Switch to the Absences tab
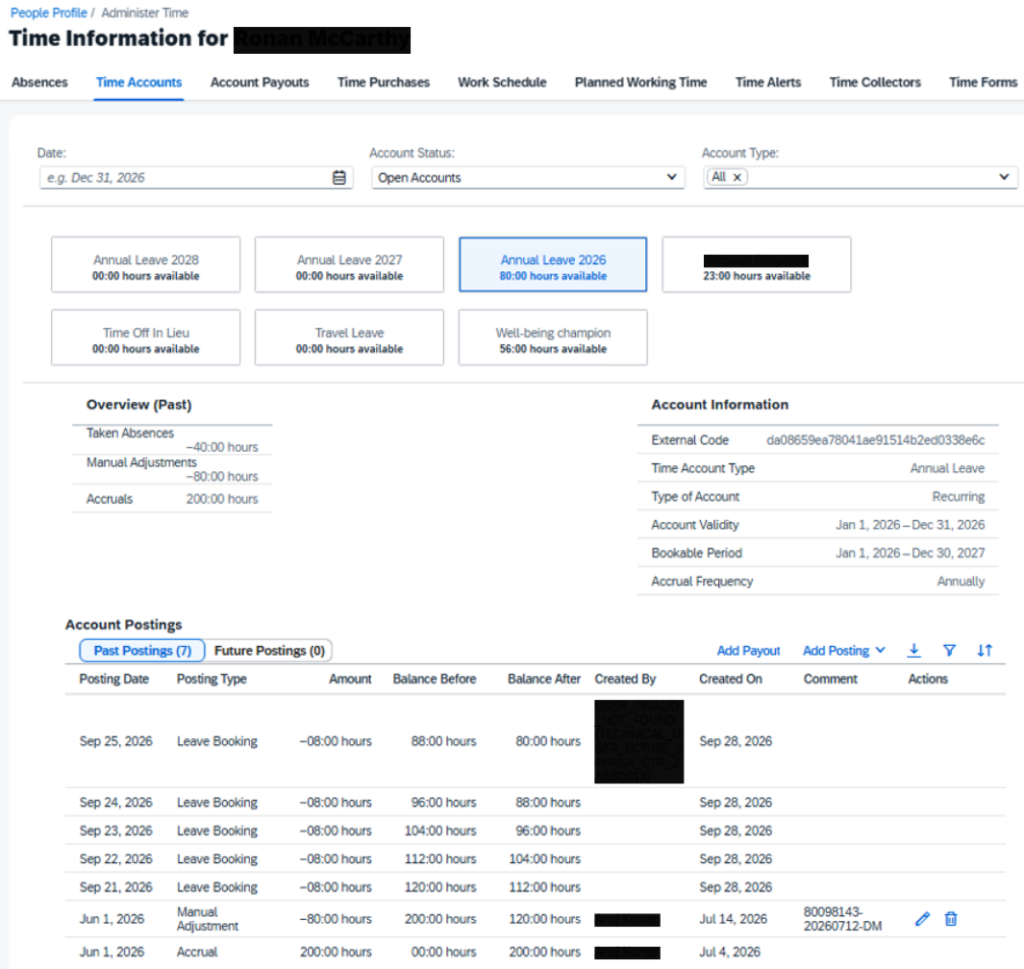The width and height of the screenshot is (1024, 969). click(40, 82)
